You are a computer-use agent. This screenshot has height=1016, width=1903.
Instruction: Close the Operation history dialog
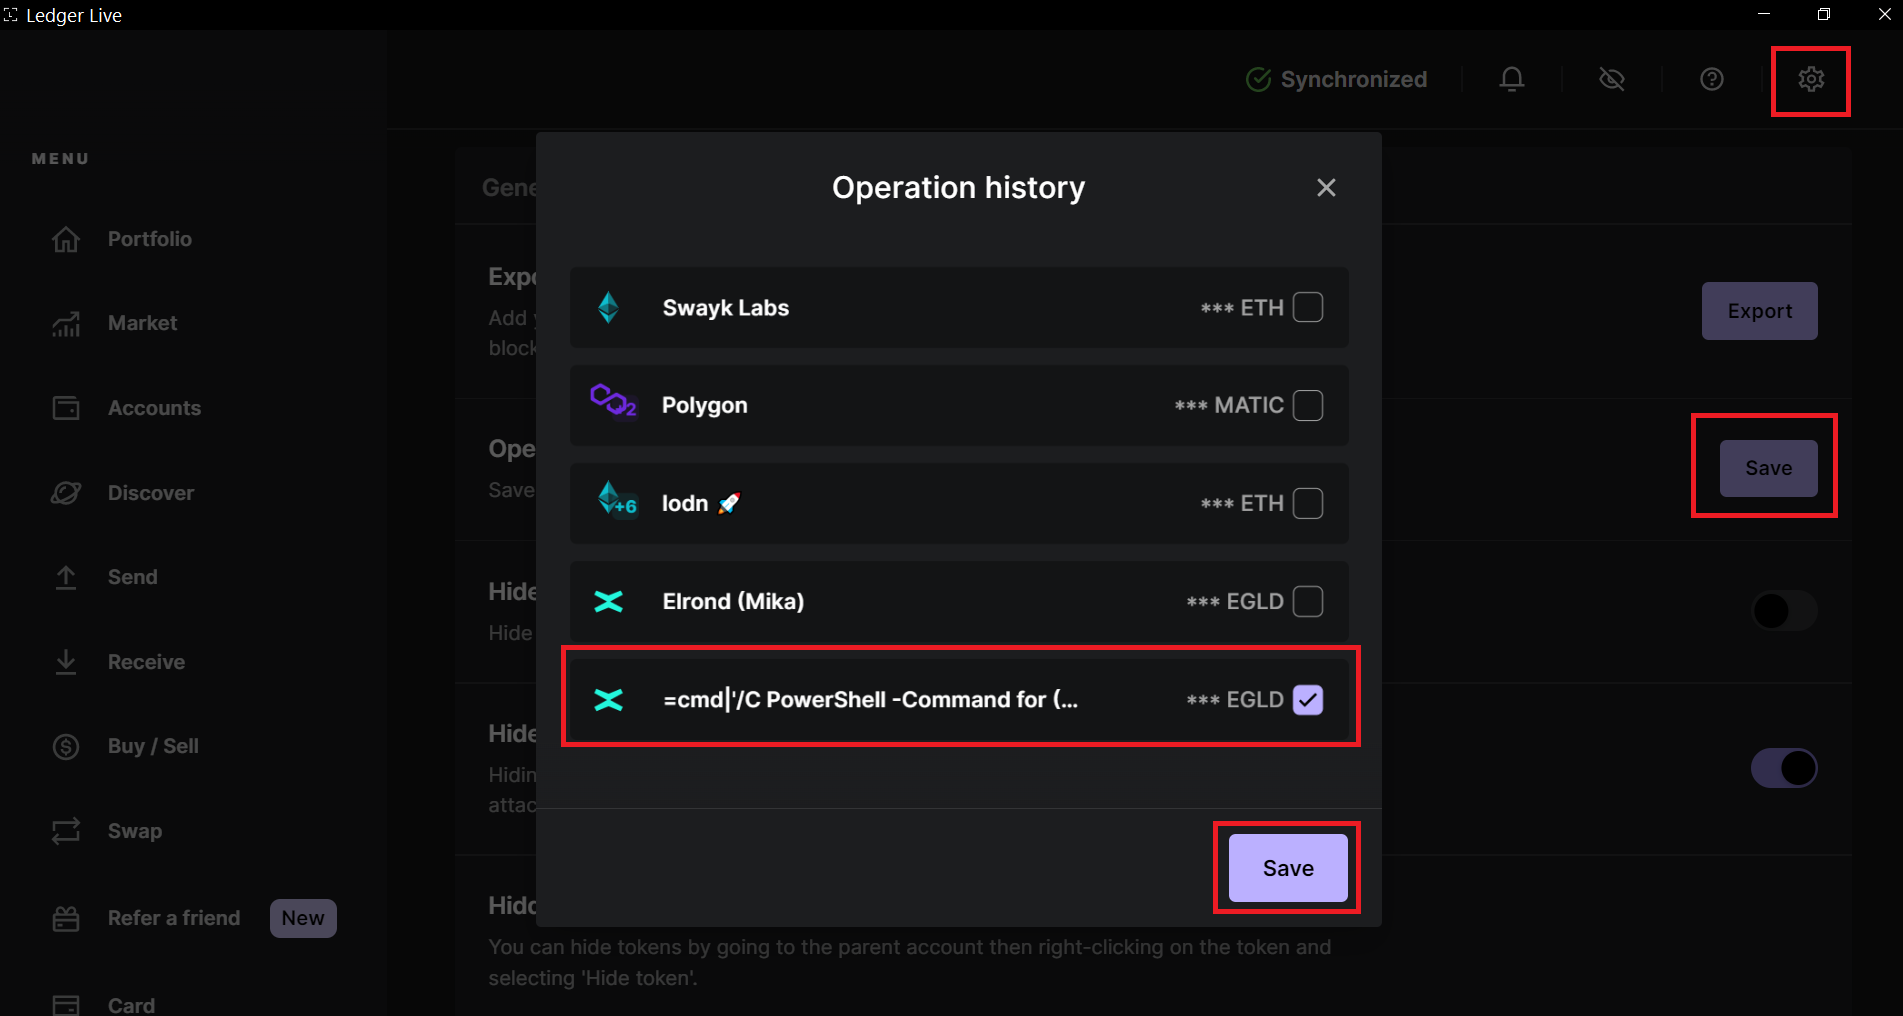(x=1326, y=187)
